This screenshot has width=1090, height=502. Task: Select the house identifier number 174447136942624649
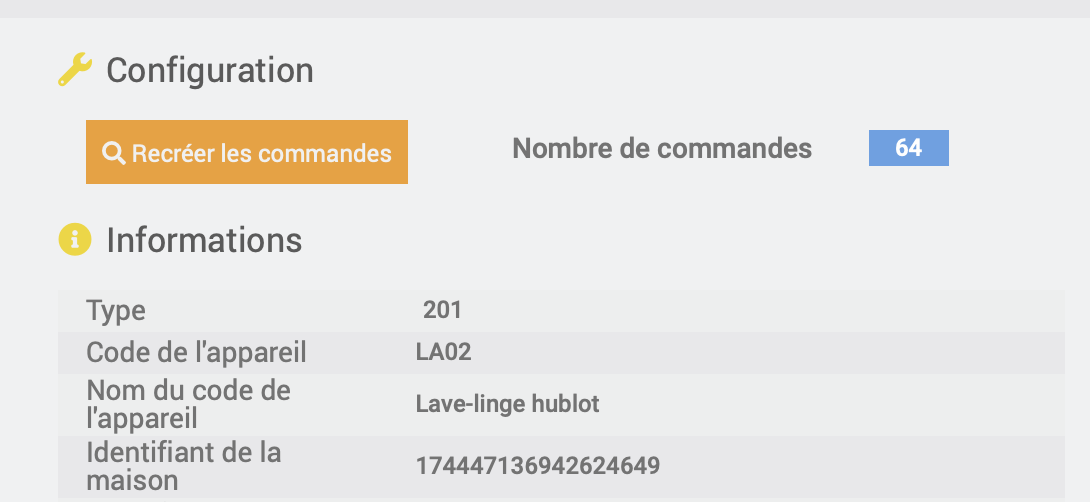(x=537, y=466)
